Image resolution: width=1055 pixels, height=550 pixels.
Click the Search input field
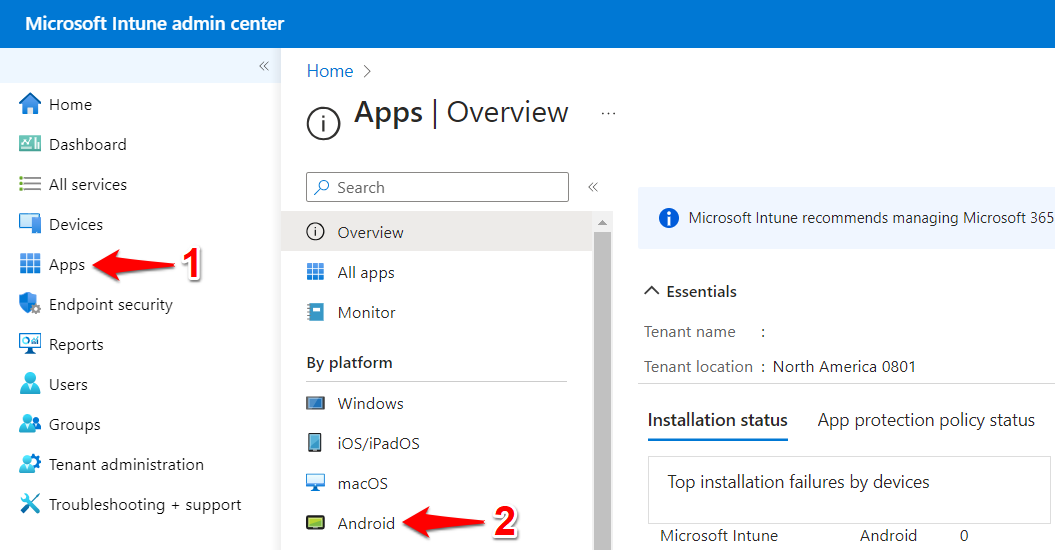tap(437, 186)
